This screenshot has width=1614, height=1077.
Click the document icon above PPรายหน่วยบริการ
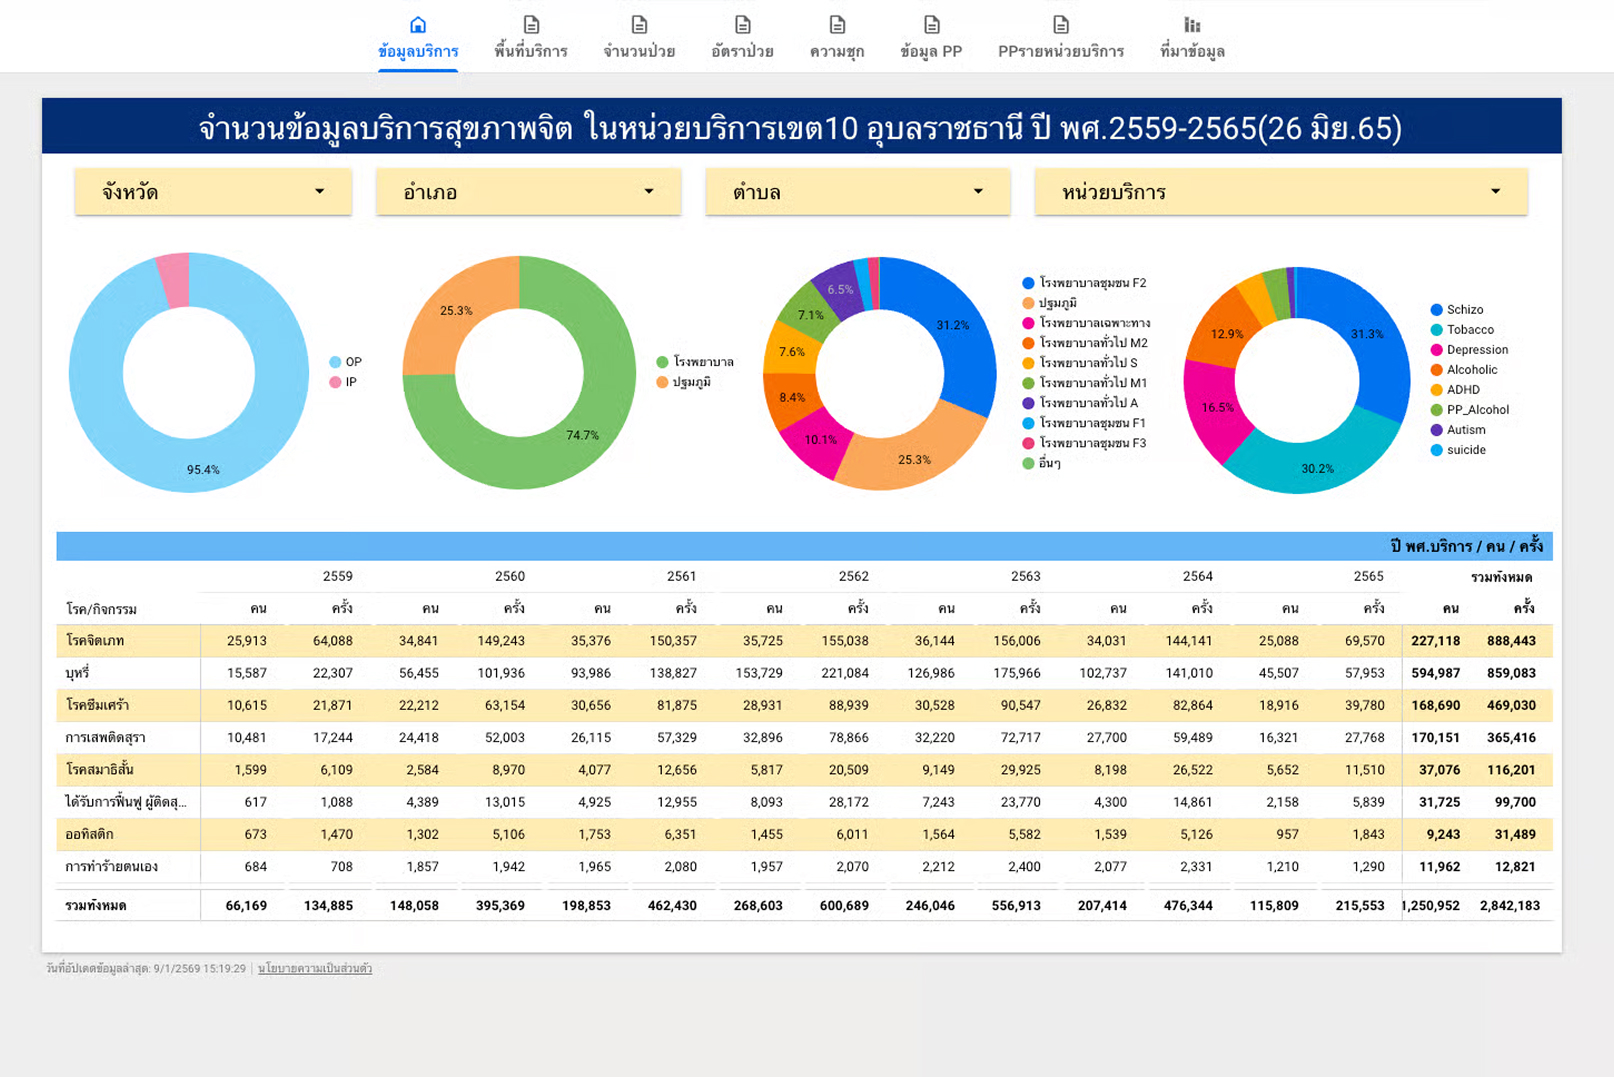pos(1060,25)
